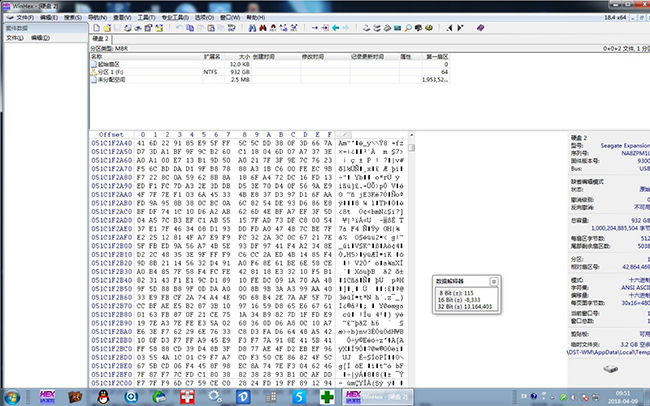
Task: Select the 起始扇区 row in partition list
Action: pos(269,64)
